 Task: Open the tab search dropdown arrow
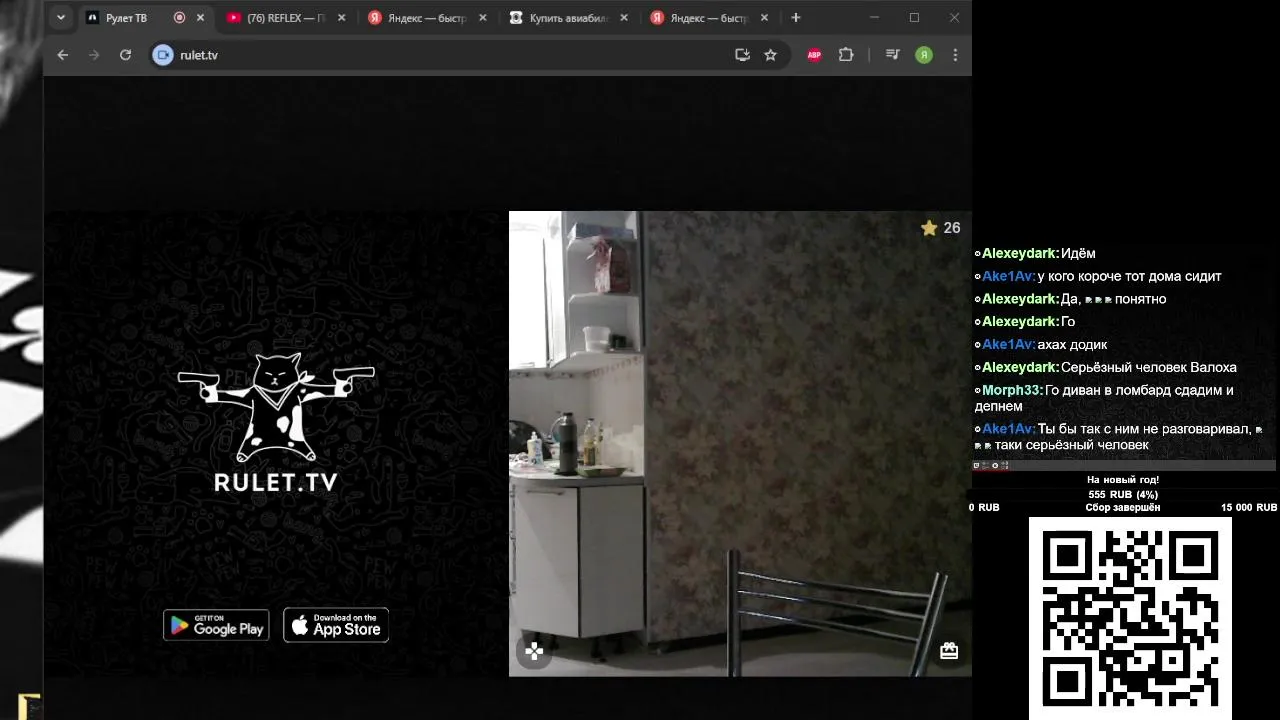tap(61, 18)
